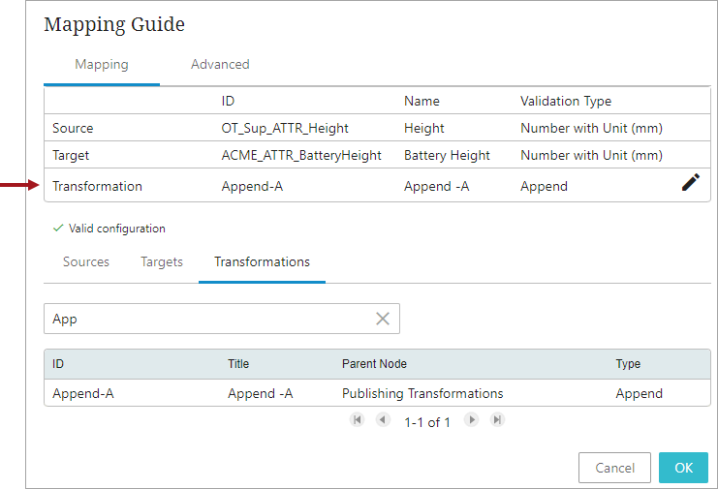Select the Source row OT_Sup_ATTR_Height
The height and width of the screenshot is (489, 718).
tap(377, 128)
